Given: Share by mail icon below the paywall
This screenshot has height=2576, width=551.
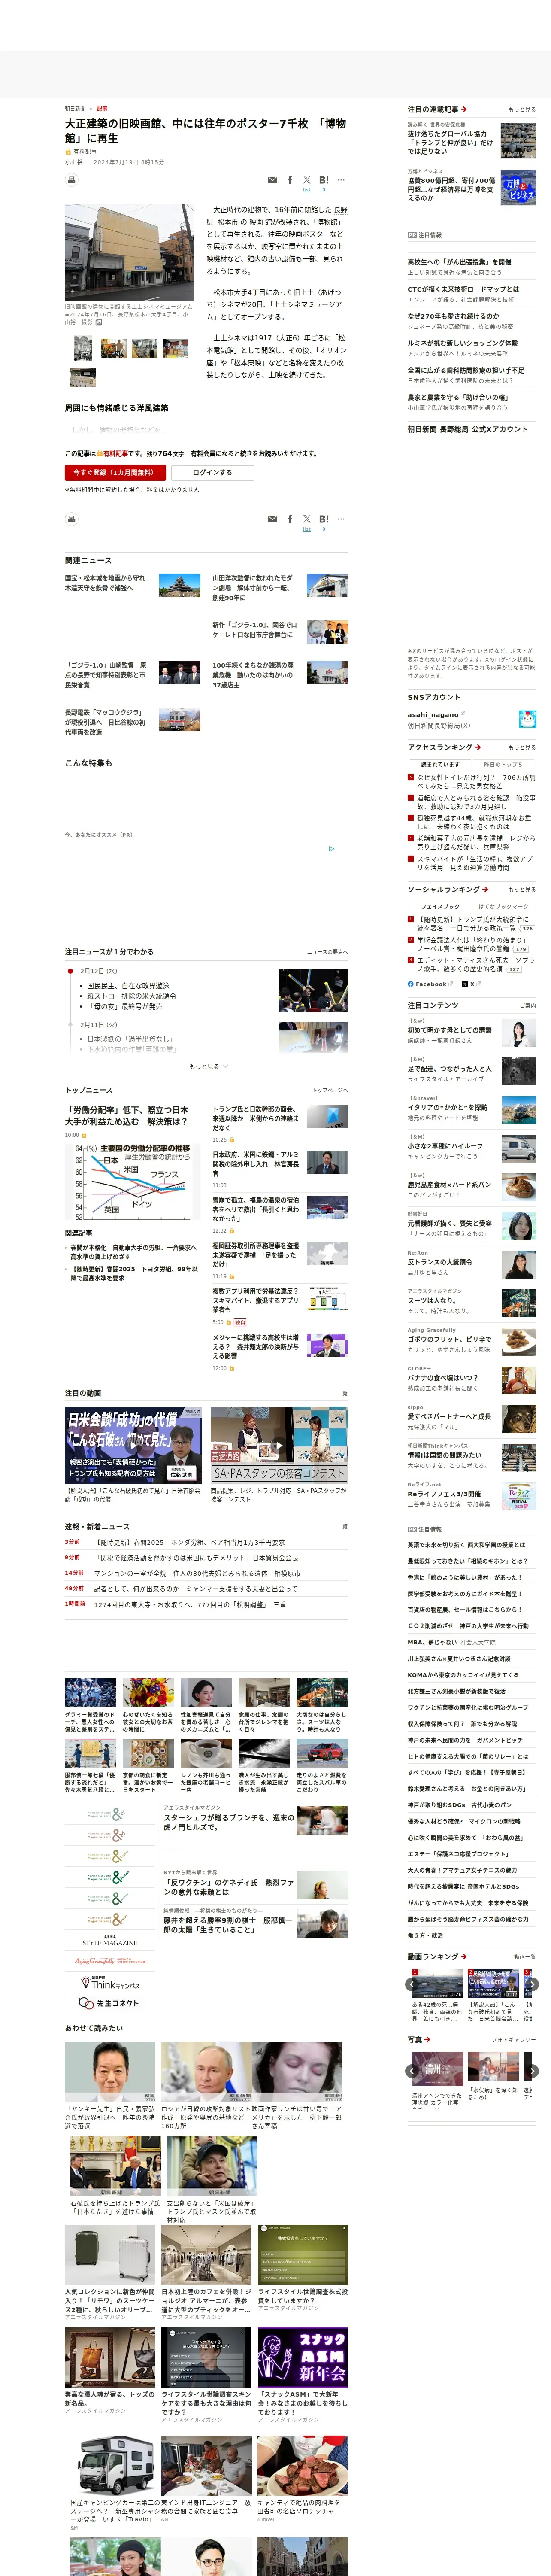Looking at the screenshot, I should pos(272,519).
